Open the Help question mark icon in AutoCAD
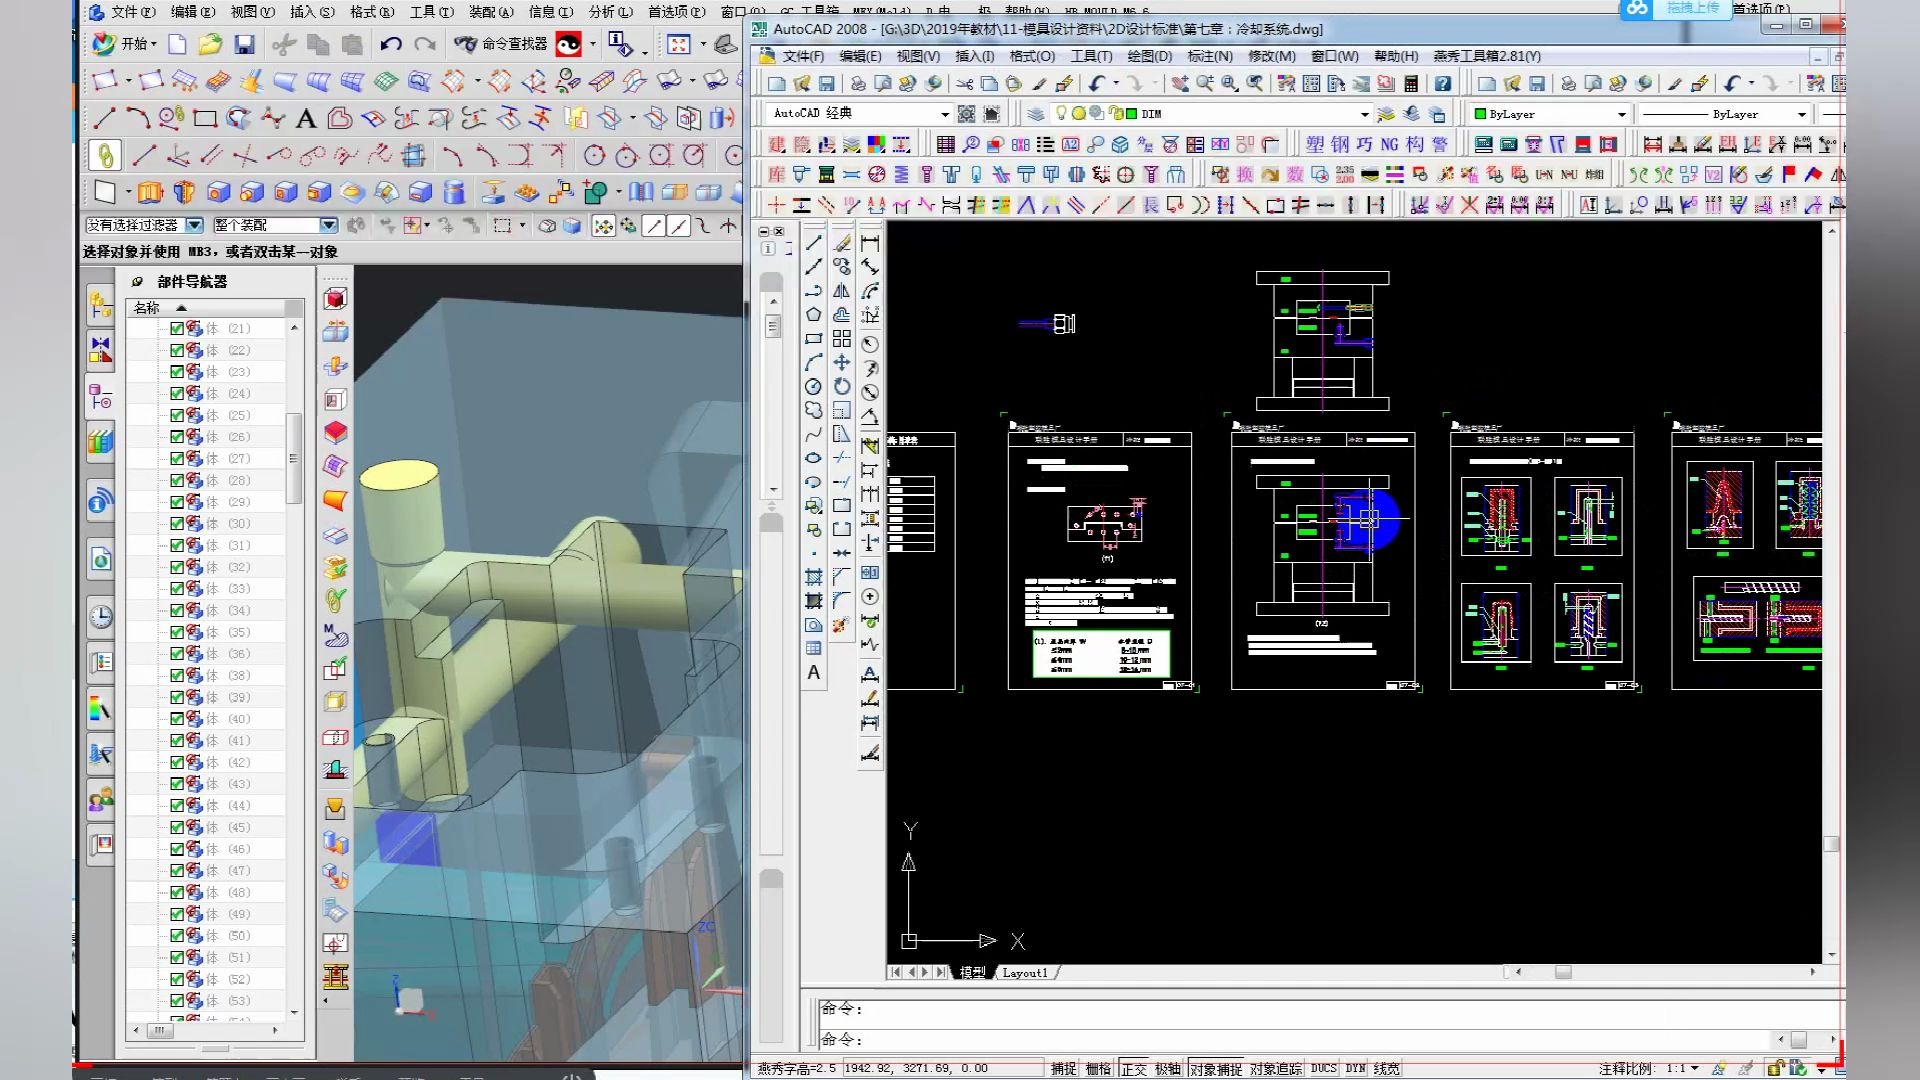 click(x=1442, y=84)
